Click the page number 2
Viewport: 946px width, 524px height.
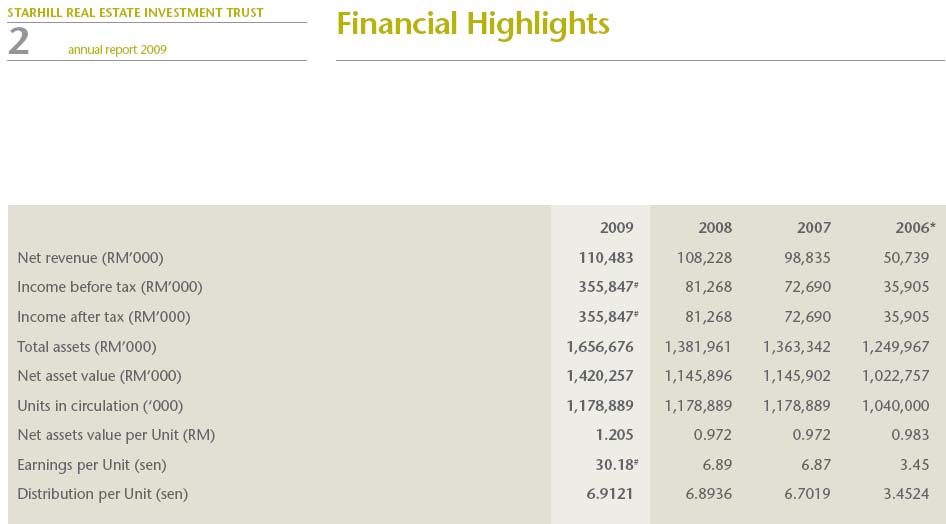click(19, 43)
